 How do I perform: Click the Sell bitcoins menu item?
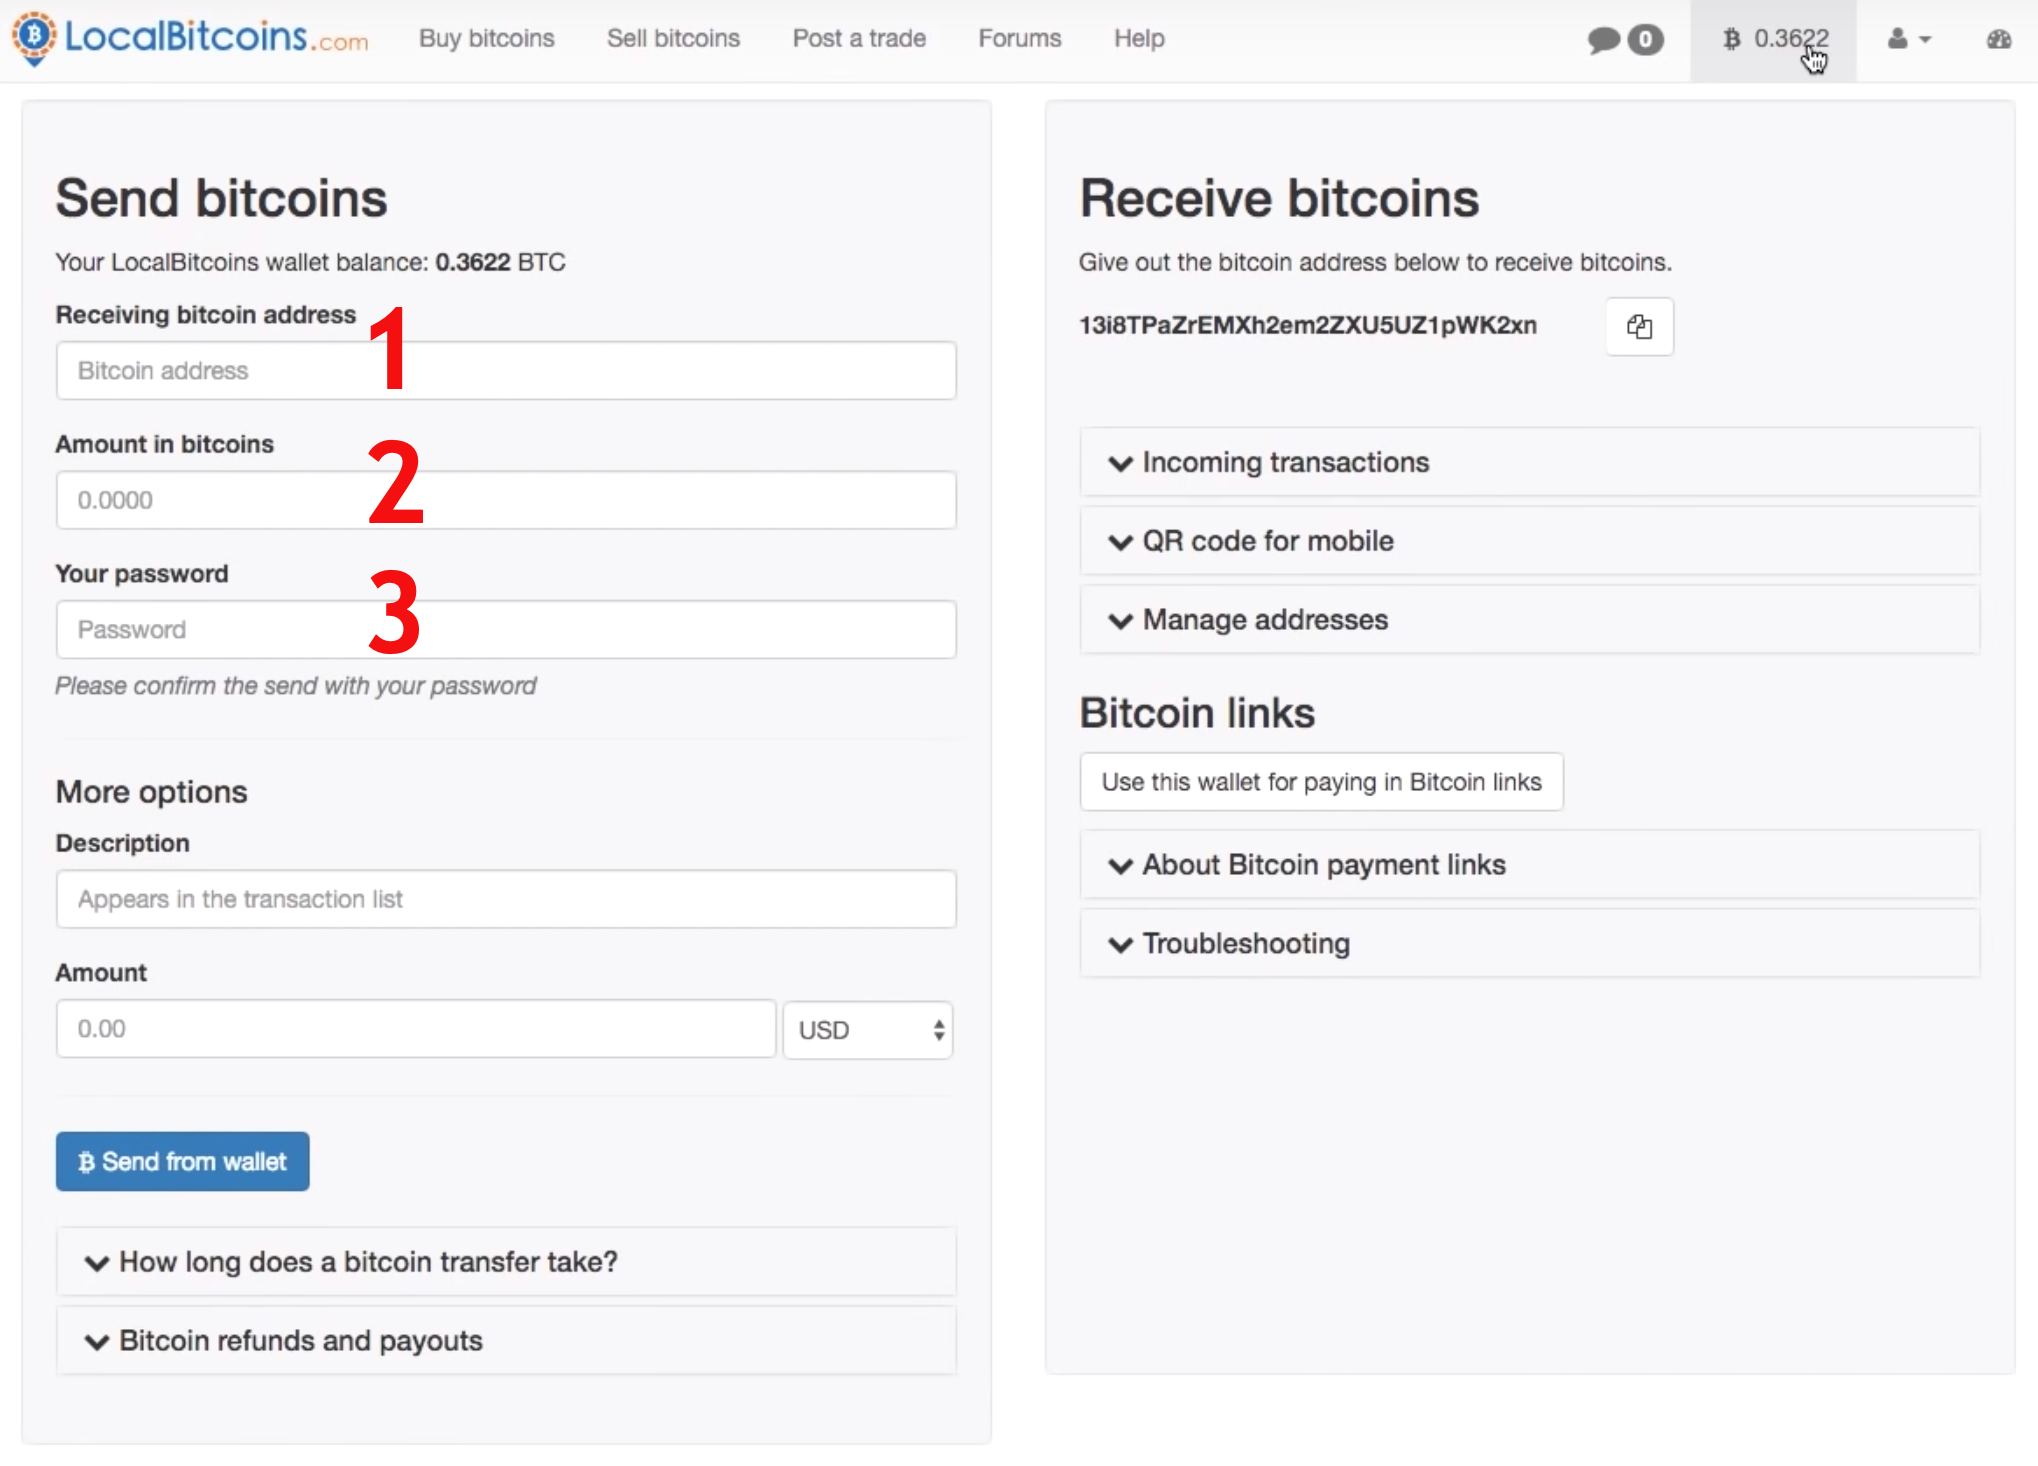(671, 38)
